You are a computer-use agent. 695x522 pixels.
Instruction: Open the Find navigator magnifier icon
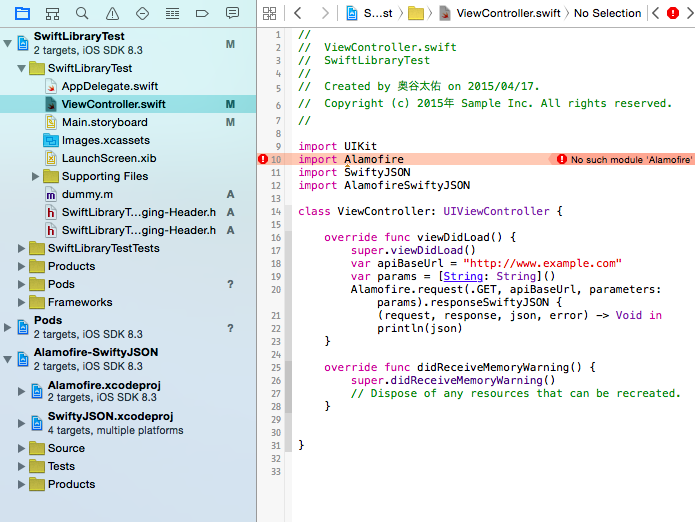tap(82, 13)
